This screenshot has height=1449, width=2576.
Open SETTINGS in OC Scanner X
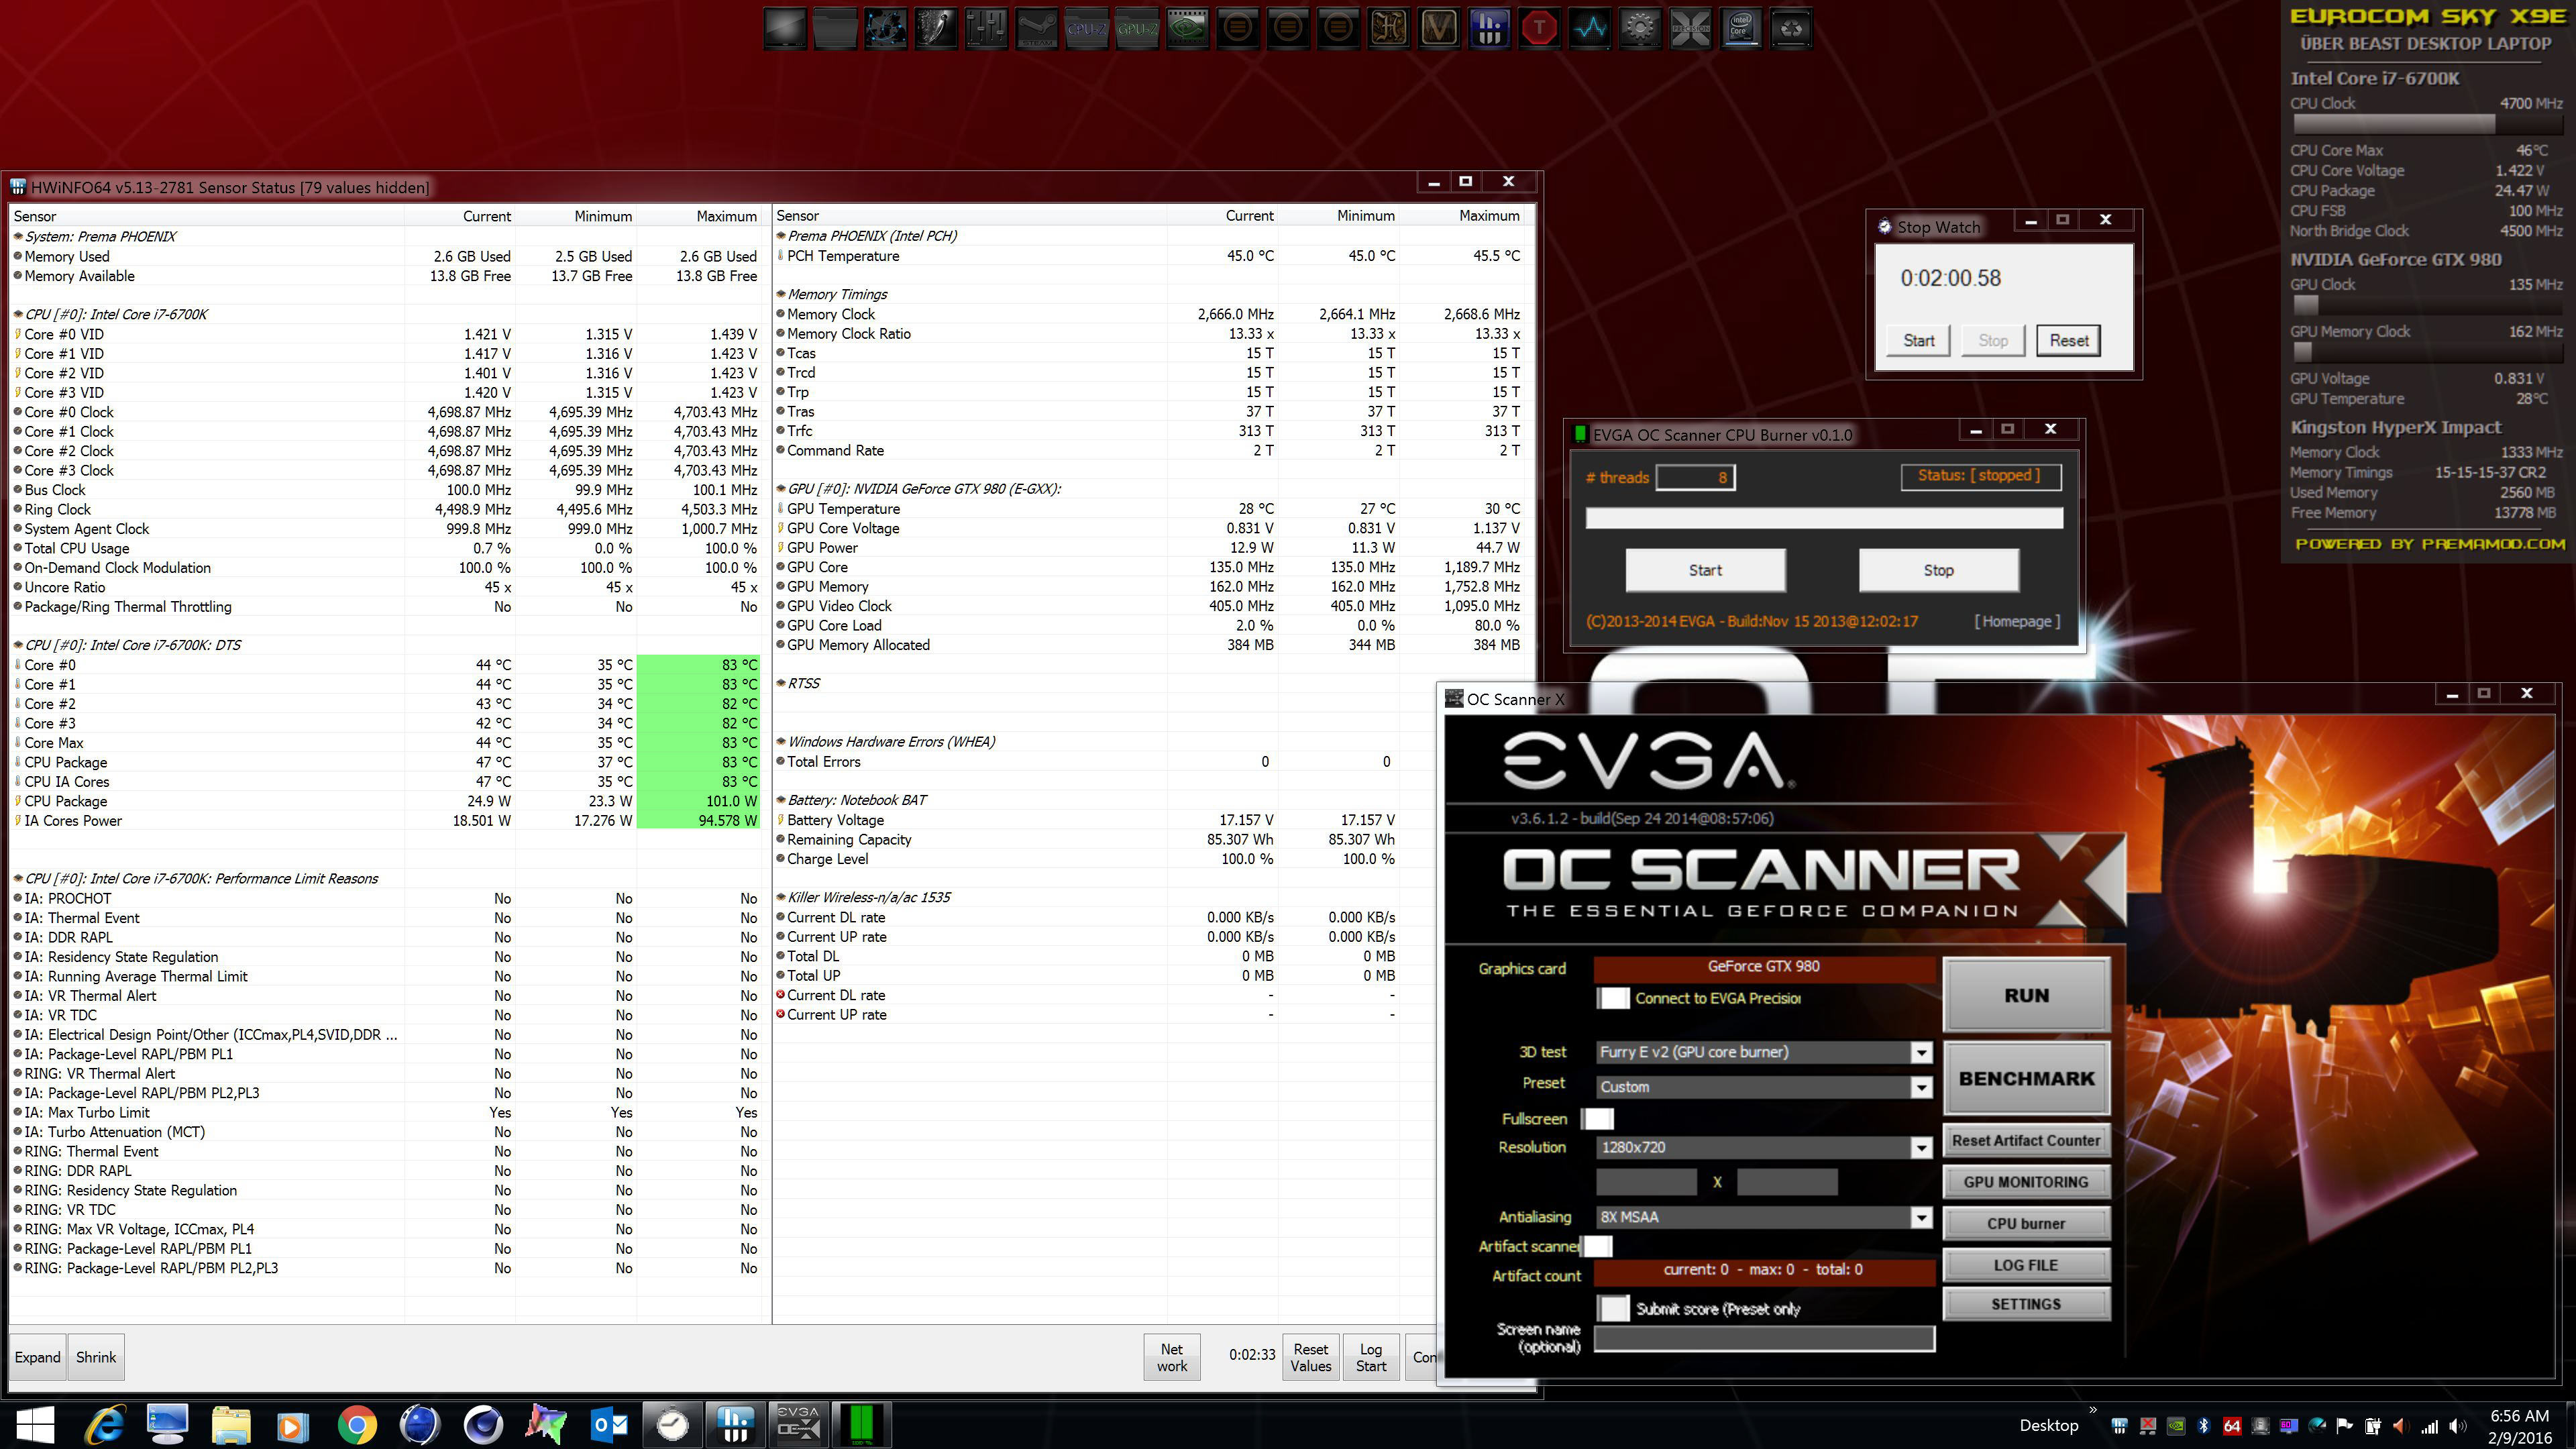coord(2026,1304)
